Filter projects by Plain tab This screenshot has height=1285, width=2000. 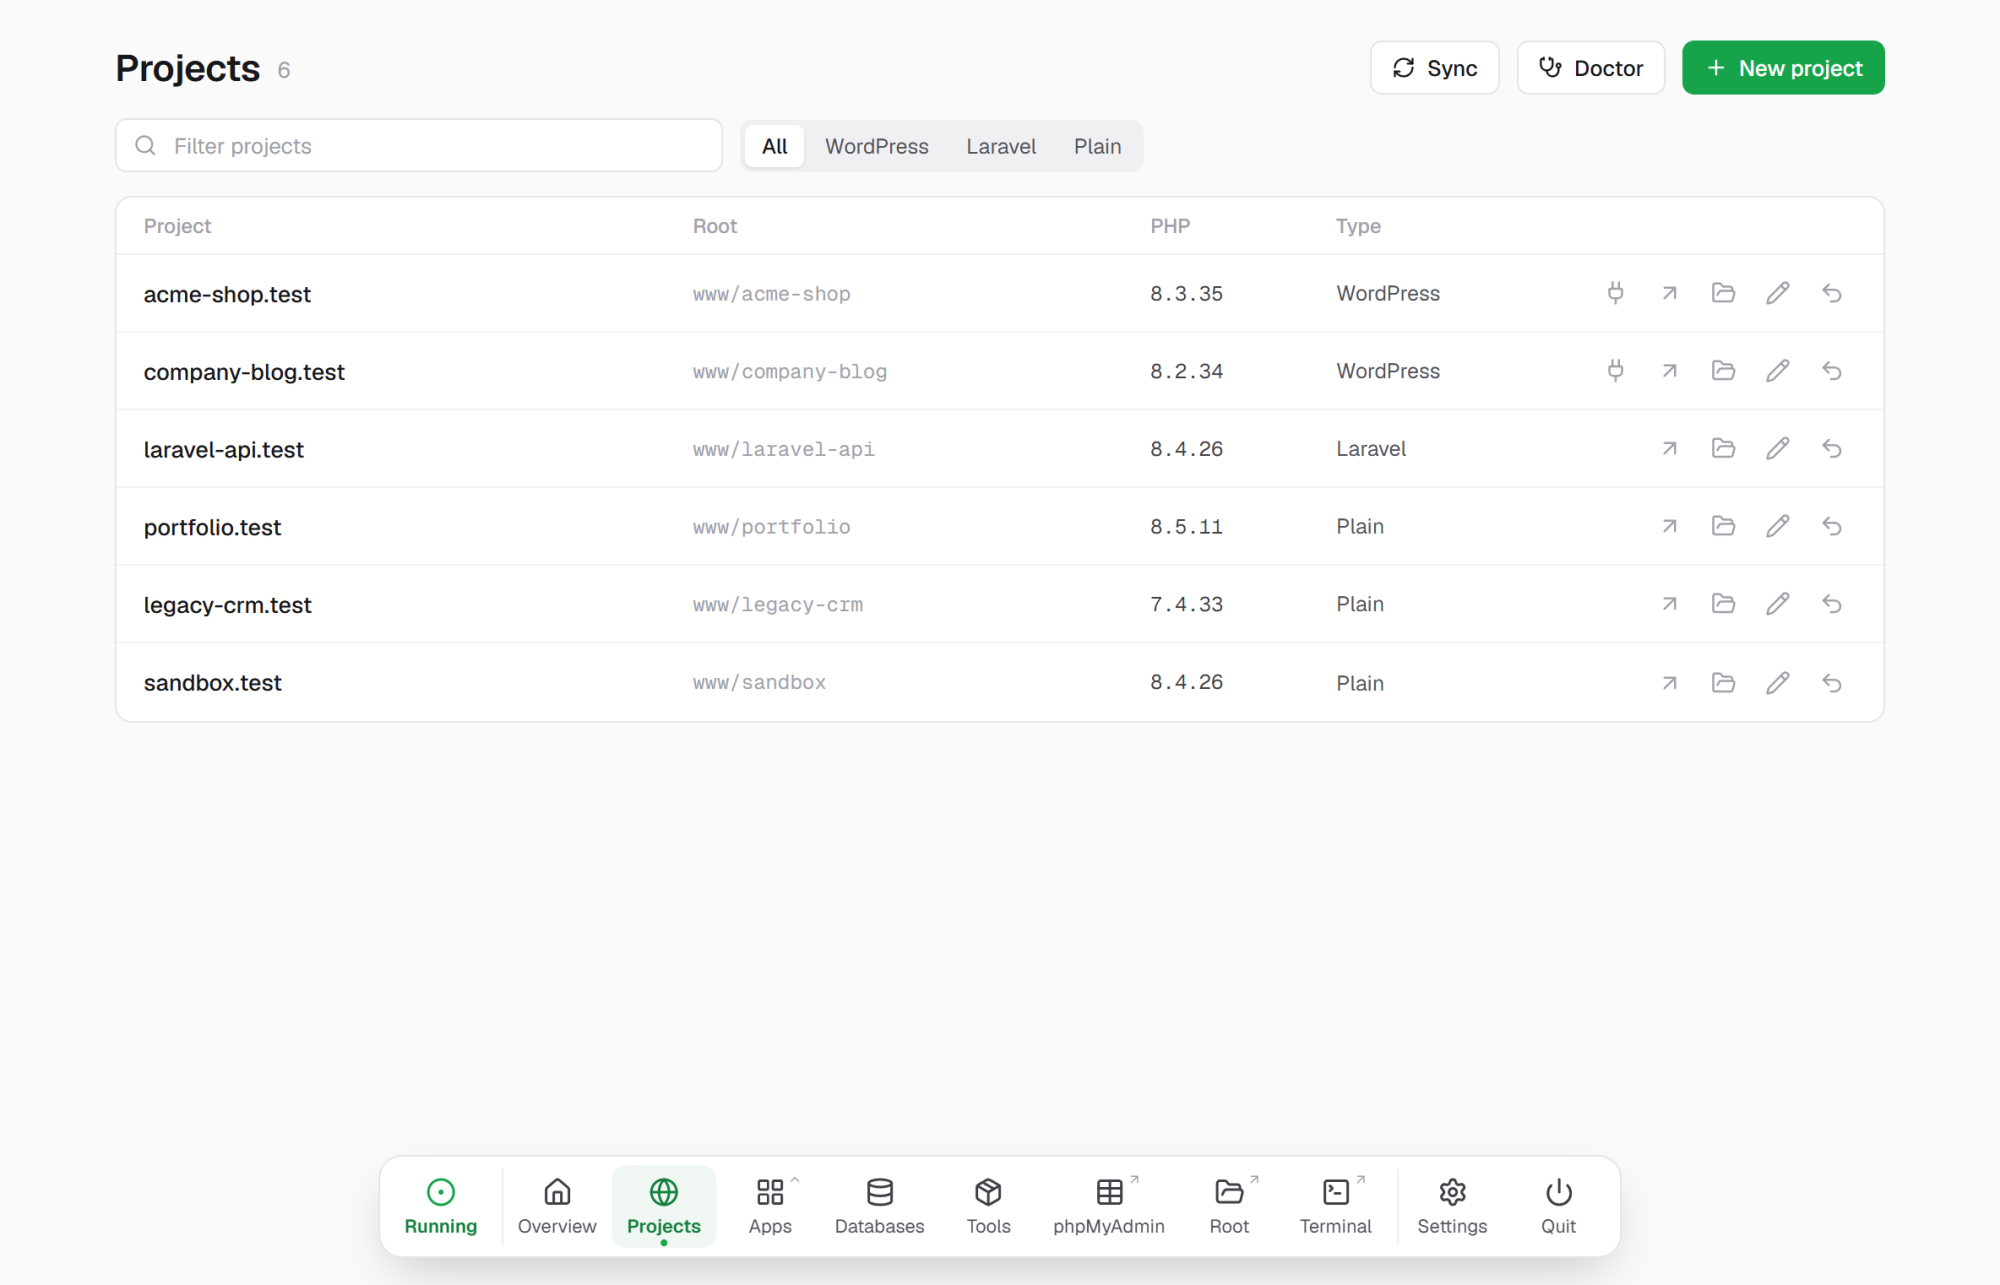click(1097, 146)
